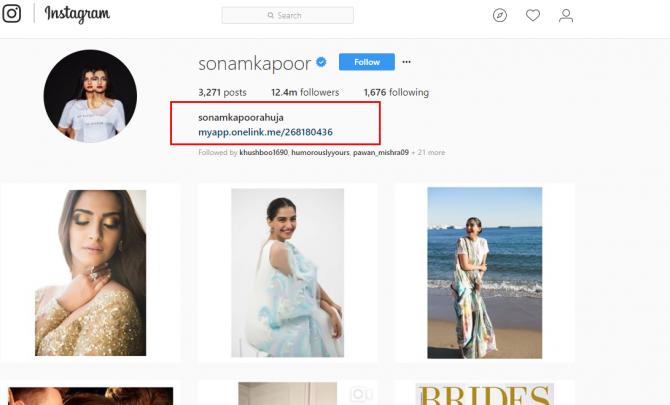Focus the Search input field
This screenshot has width=670, height=405.
tap(288, 15)
